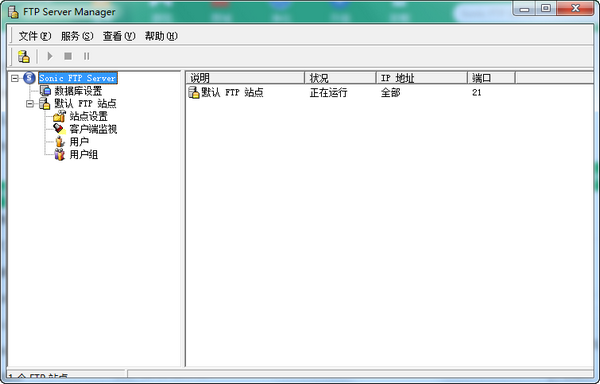Select 默认 FTP 站点 in the tree
The image size is (600, 384).
pos(85,104)
